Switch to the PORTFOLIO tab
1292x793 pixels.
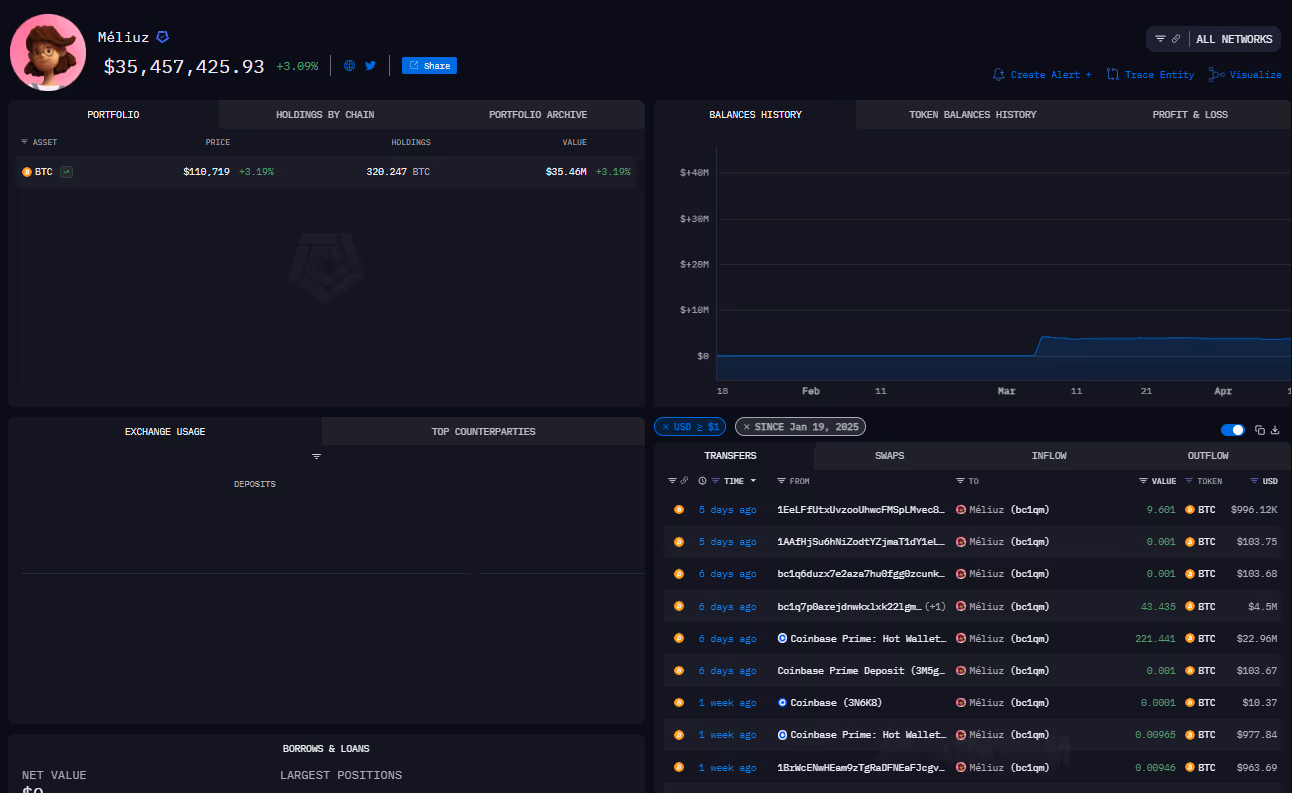click(x=113, y=115)
